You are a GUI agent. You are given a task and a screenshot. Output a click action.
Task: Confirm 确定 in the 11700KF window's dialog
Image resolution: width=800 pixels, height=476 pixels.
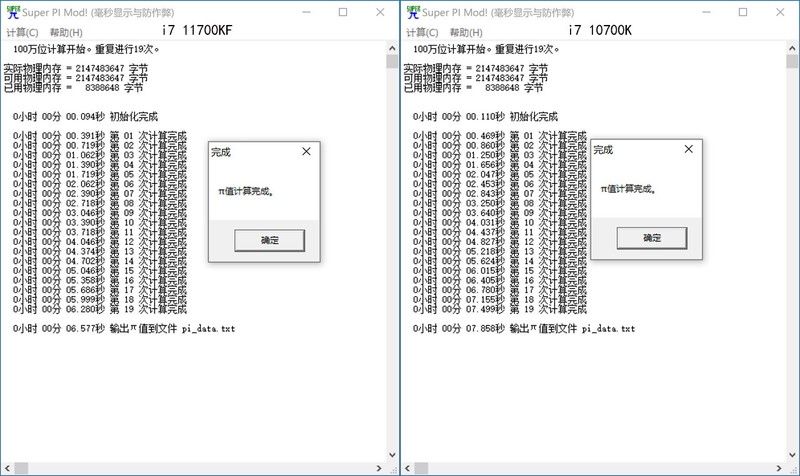(x=269, y=240)
